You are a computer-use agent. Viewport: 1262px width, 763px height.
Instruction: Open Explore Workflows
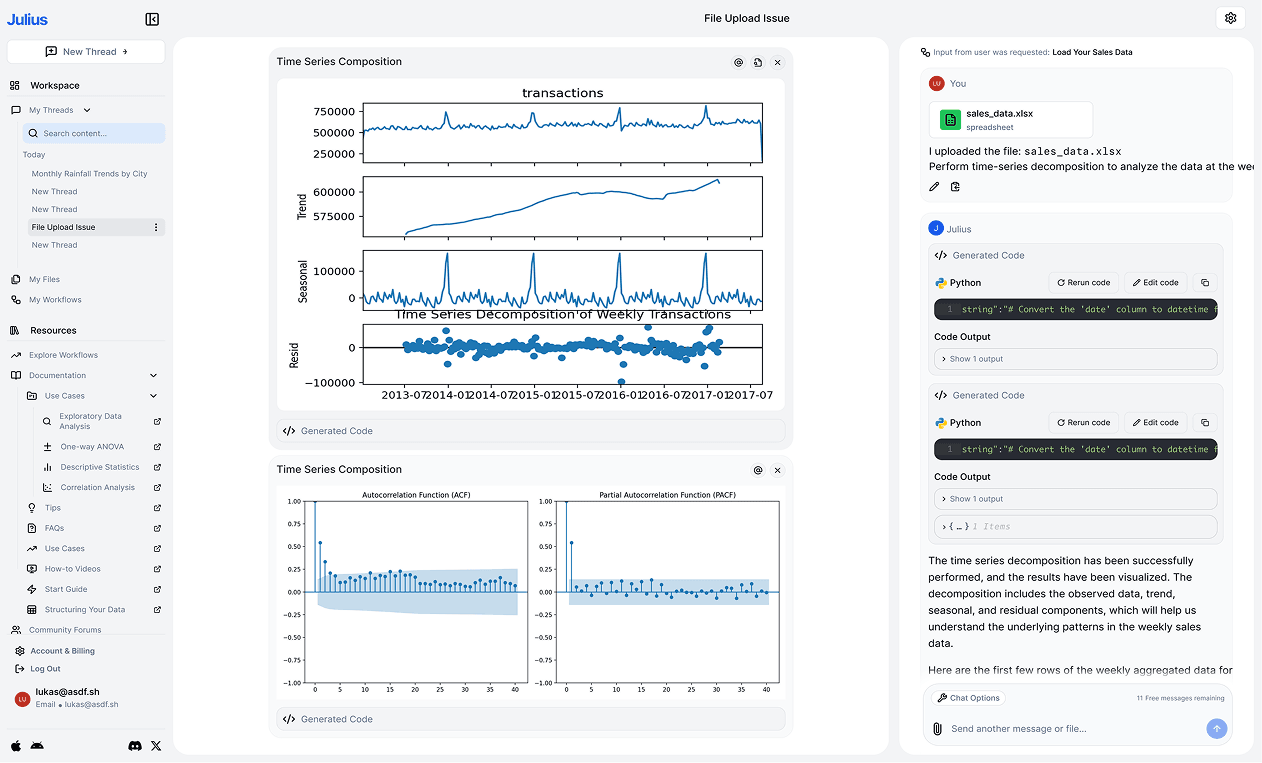click(63, 355)
